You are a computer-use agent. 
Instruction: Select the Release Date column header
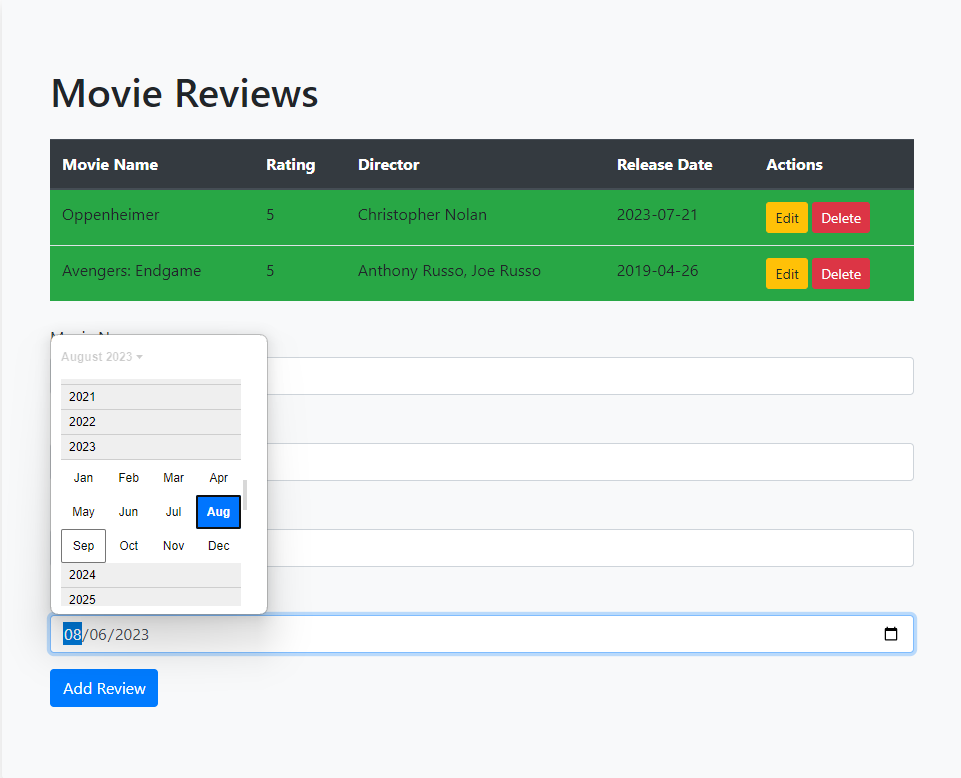(x=664, y=164)
